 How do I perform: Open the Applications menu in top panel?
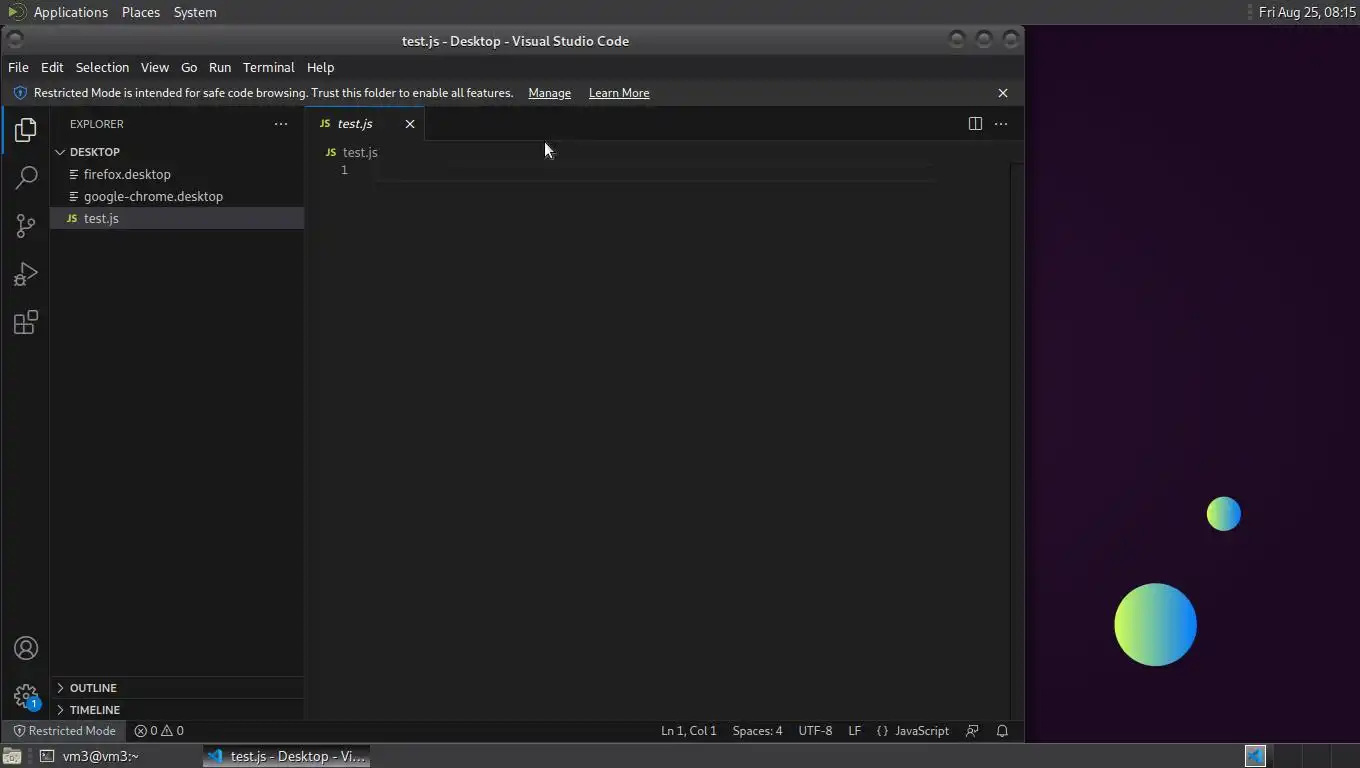tap(70, 12)
